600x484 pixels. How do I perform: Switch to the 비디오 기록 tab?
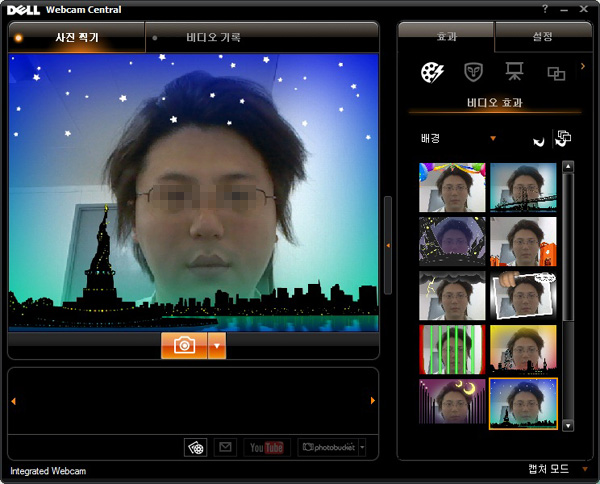[262, 37]
